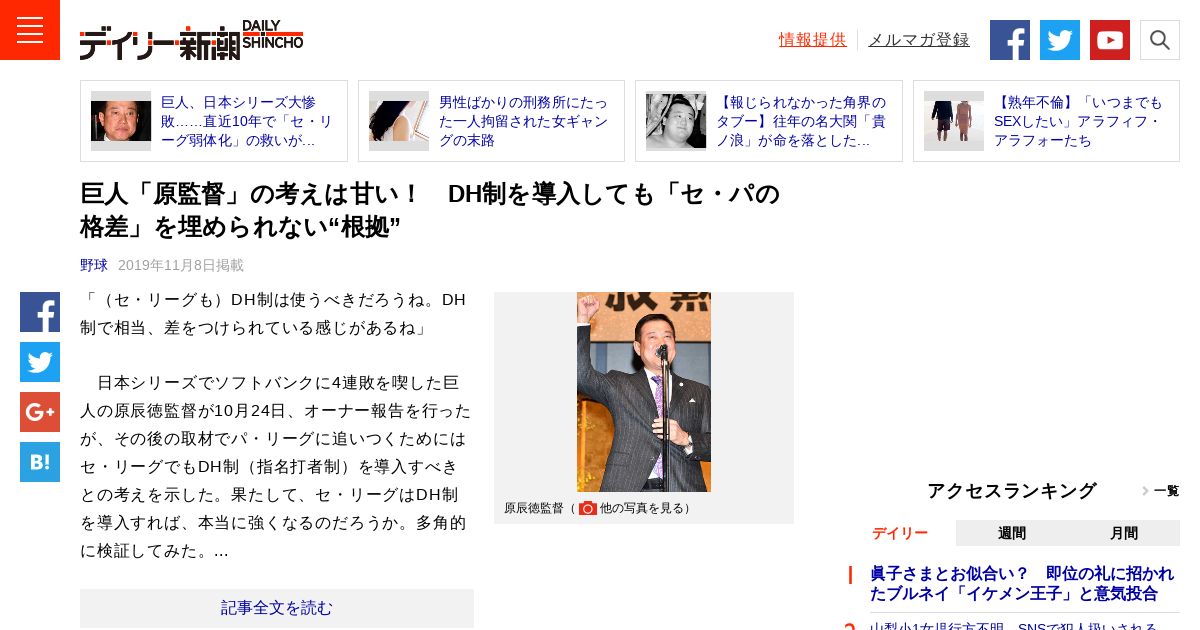Open the red hamburger menu
Viewport: 1200px width, 630px height.
point(30,30)
